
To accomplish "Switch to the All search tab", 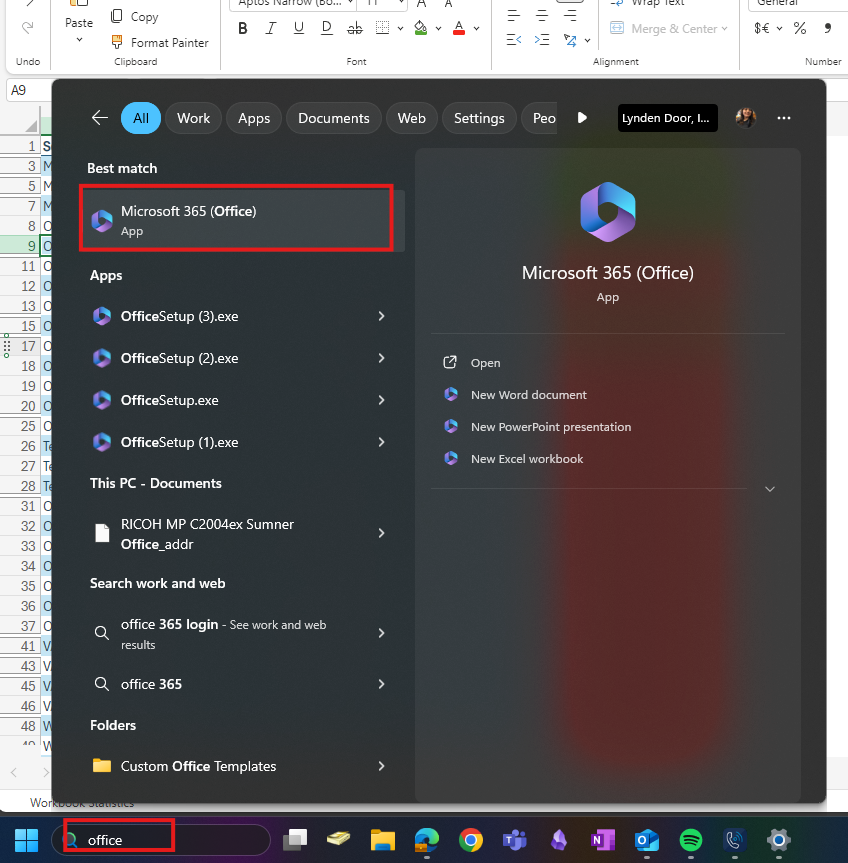I will (141, 118).
